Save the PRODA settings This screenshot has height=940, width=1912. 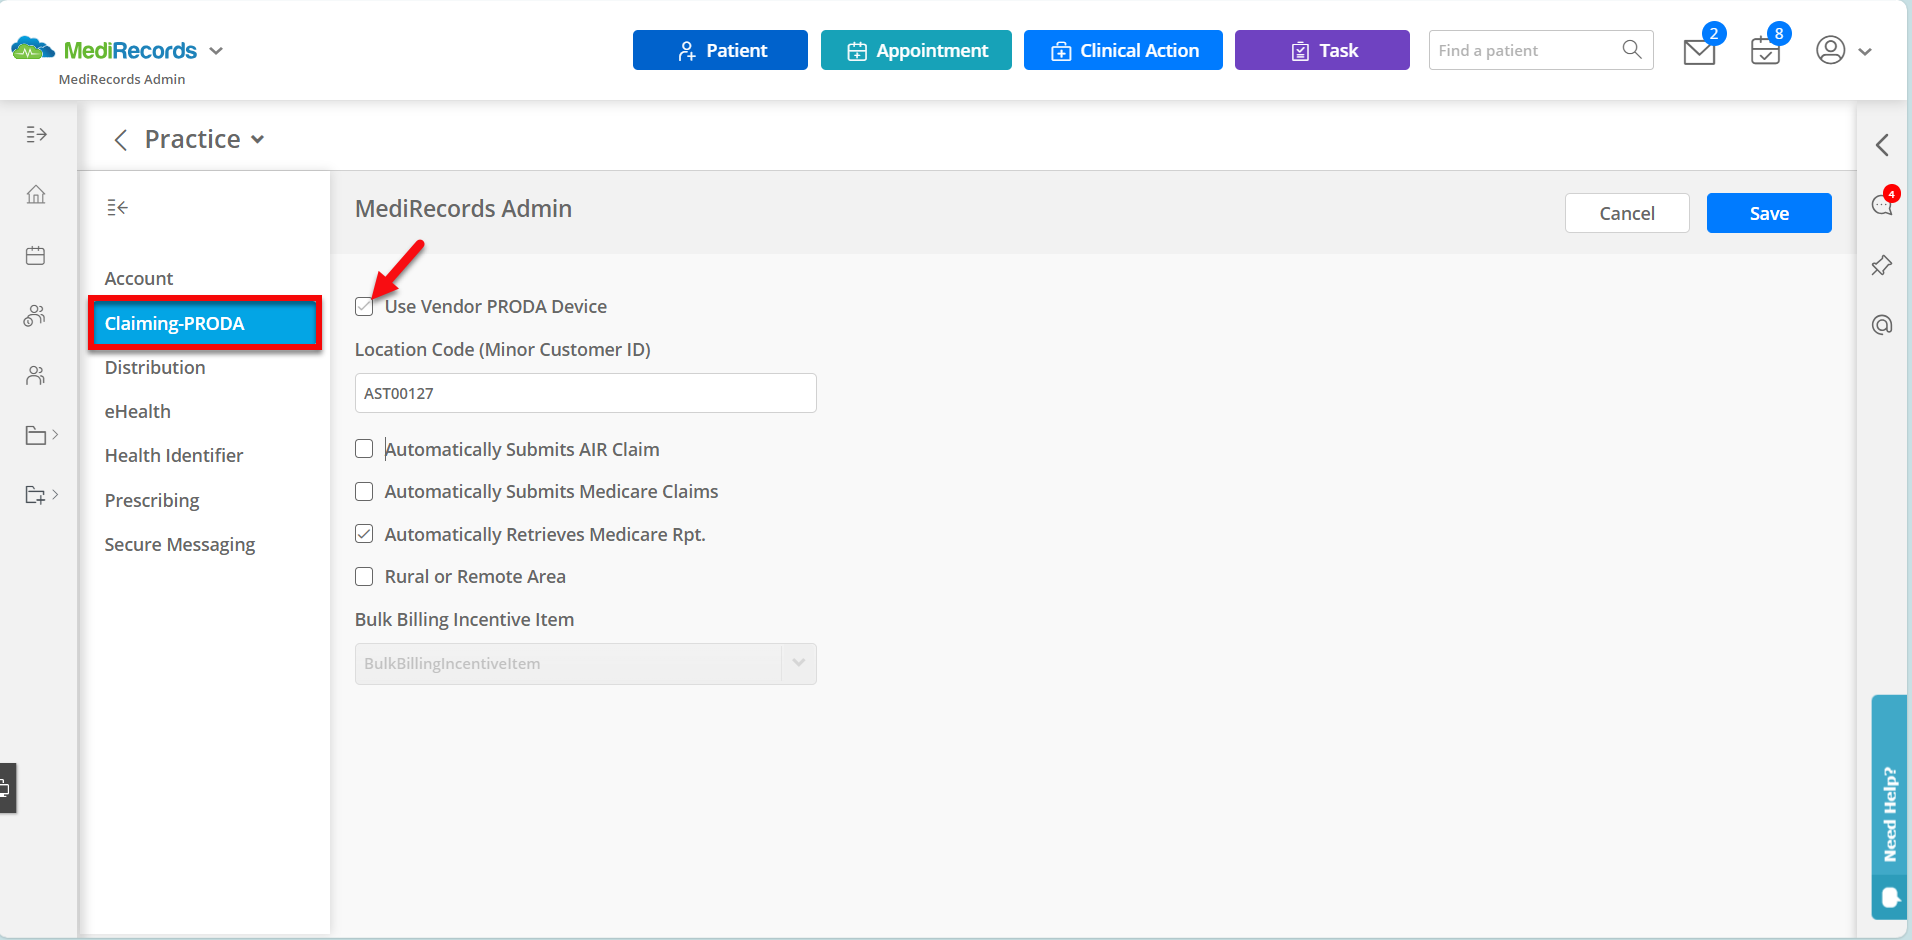pyautogui.click(x=1769, y=213)
